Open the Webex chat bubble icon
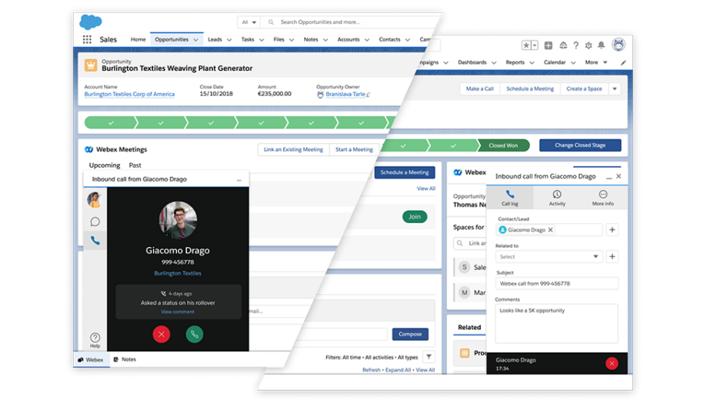 95,221
